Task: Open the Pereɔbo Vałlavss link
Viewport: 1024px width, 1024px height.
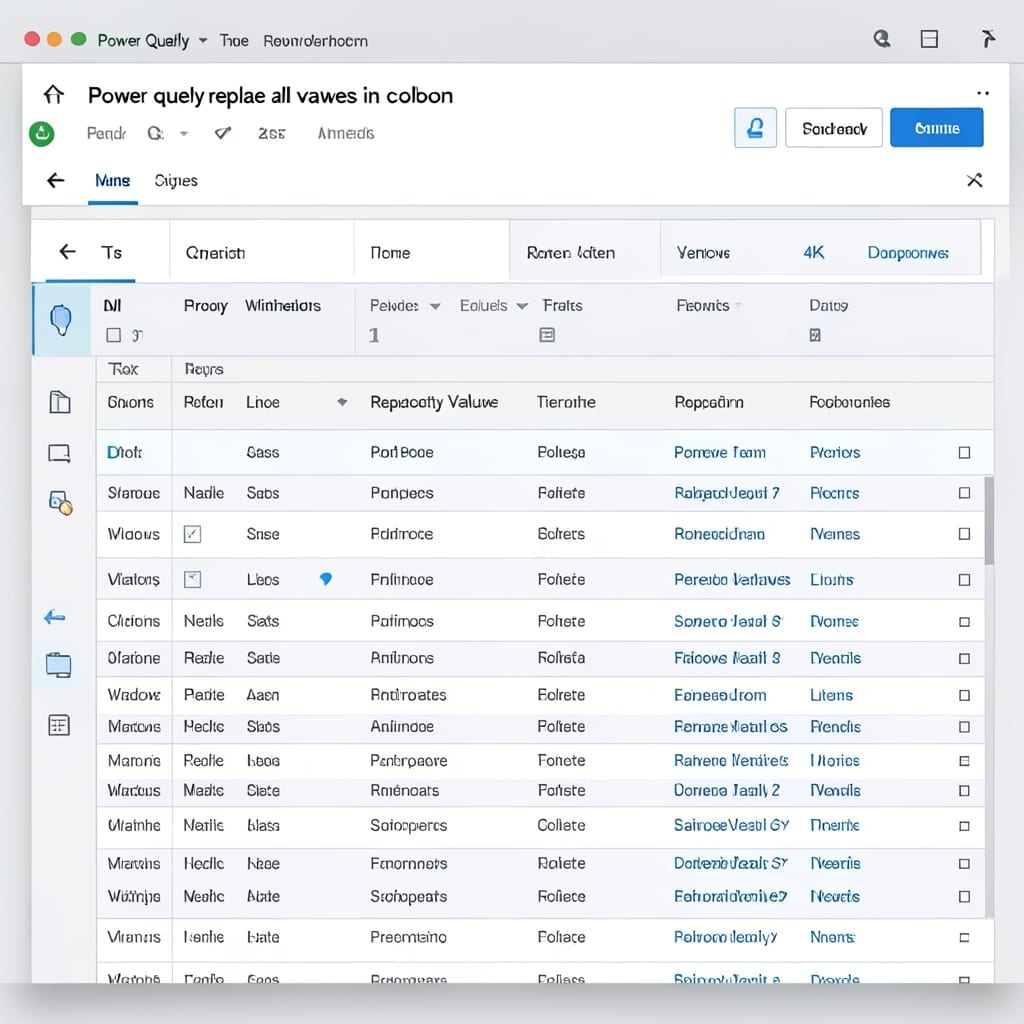Action: click(x=732, y=579)
